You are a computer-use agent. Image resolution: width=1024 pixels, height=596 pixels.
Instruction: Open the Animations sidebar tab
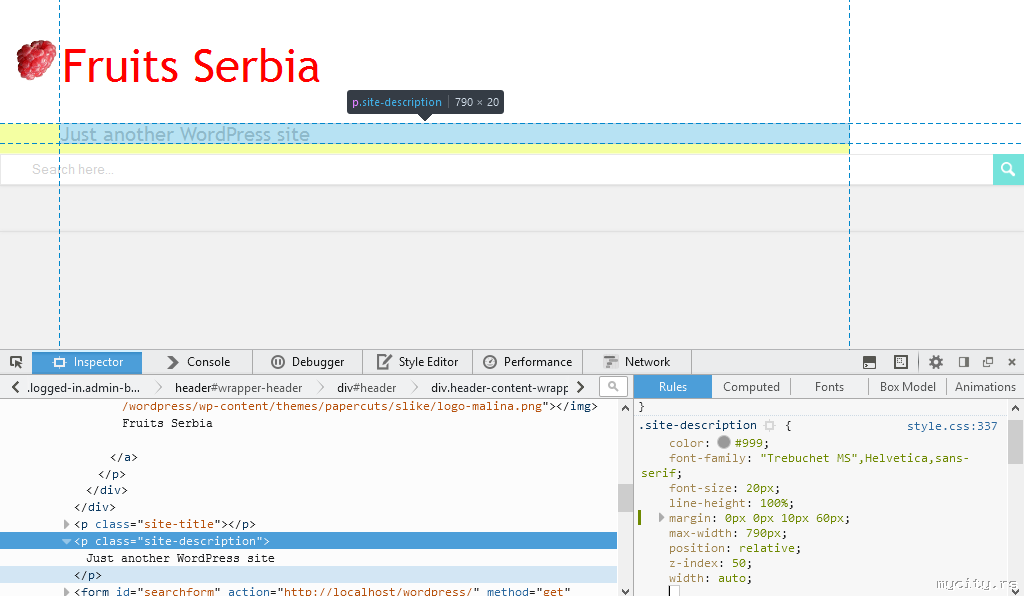click(x=985, y=386)
